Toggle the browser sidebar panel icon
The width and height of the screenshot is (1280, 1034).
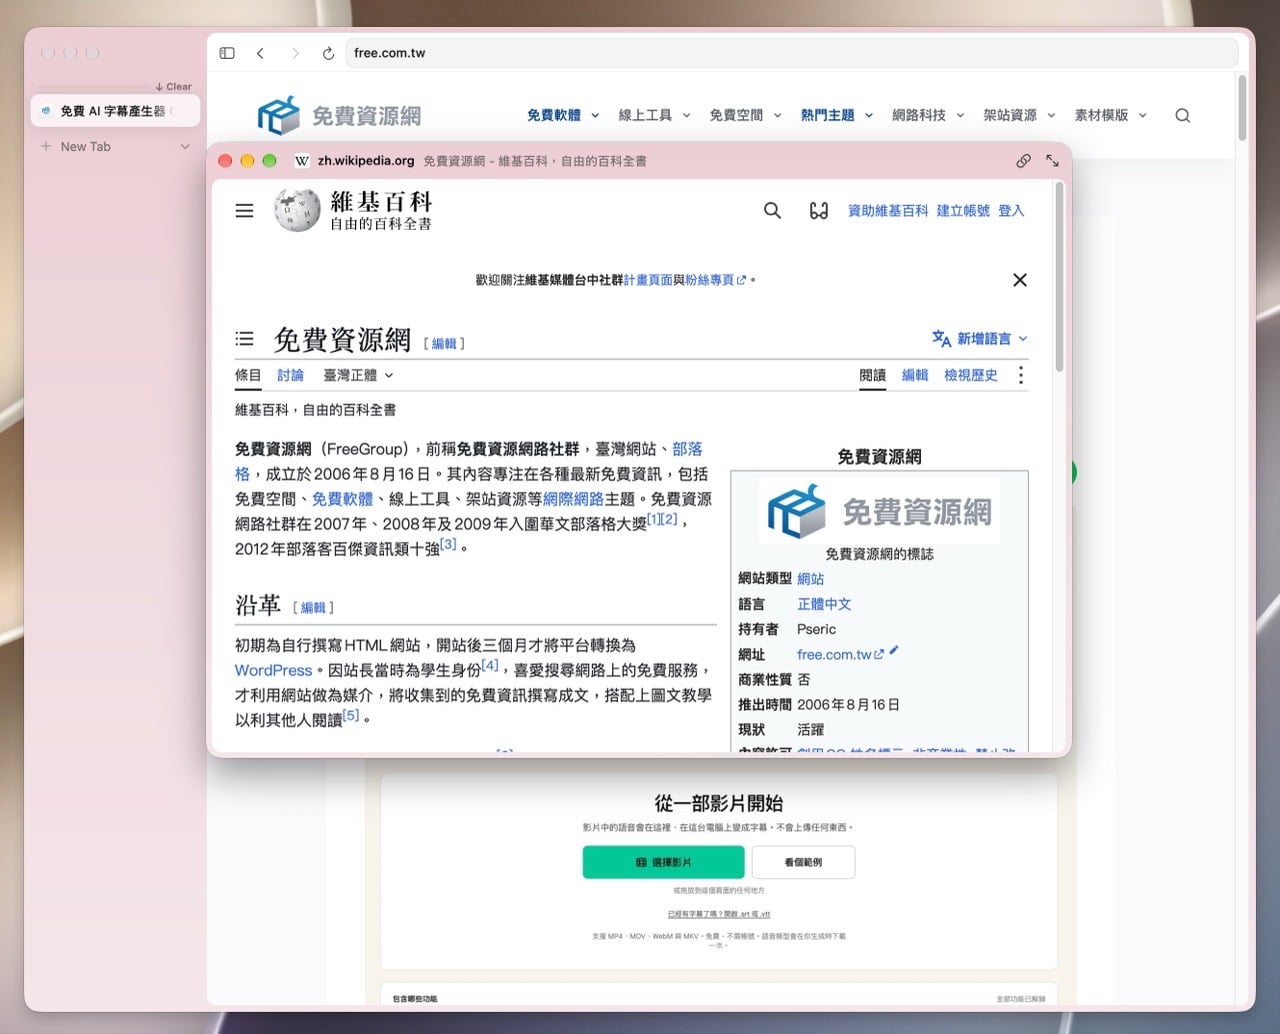(x=227, y=53)
